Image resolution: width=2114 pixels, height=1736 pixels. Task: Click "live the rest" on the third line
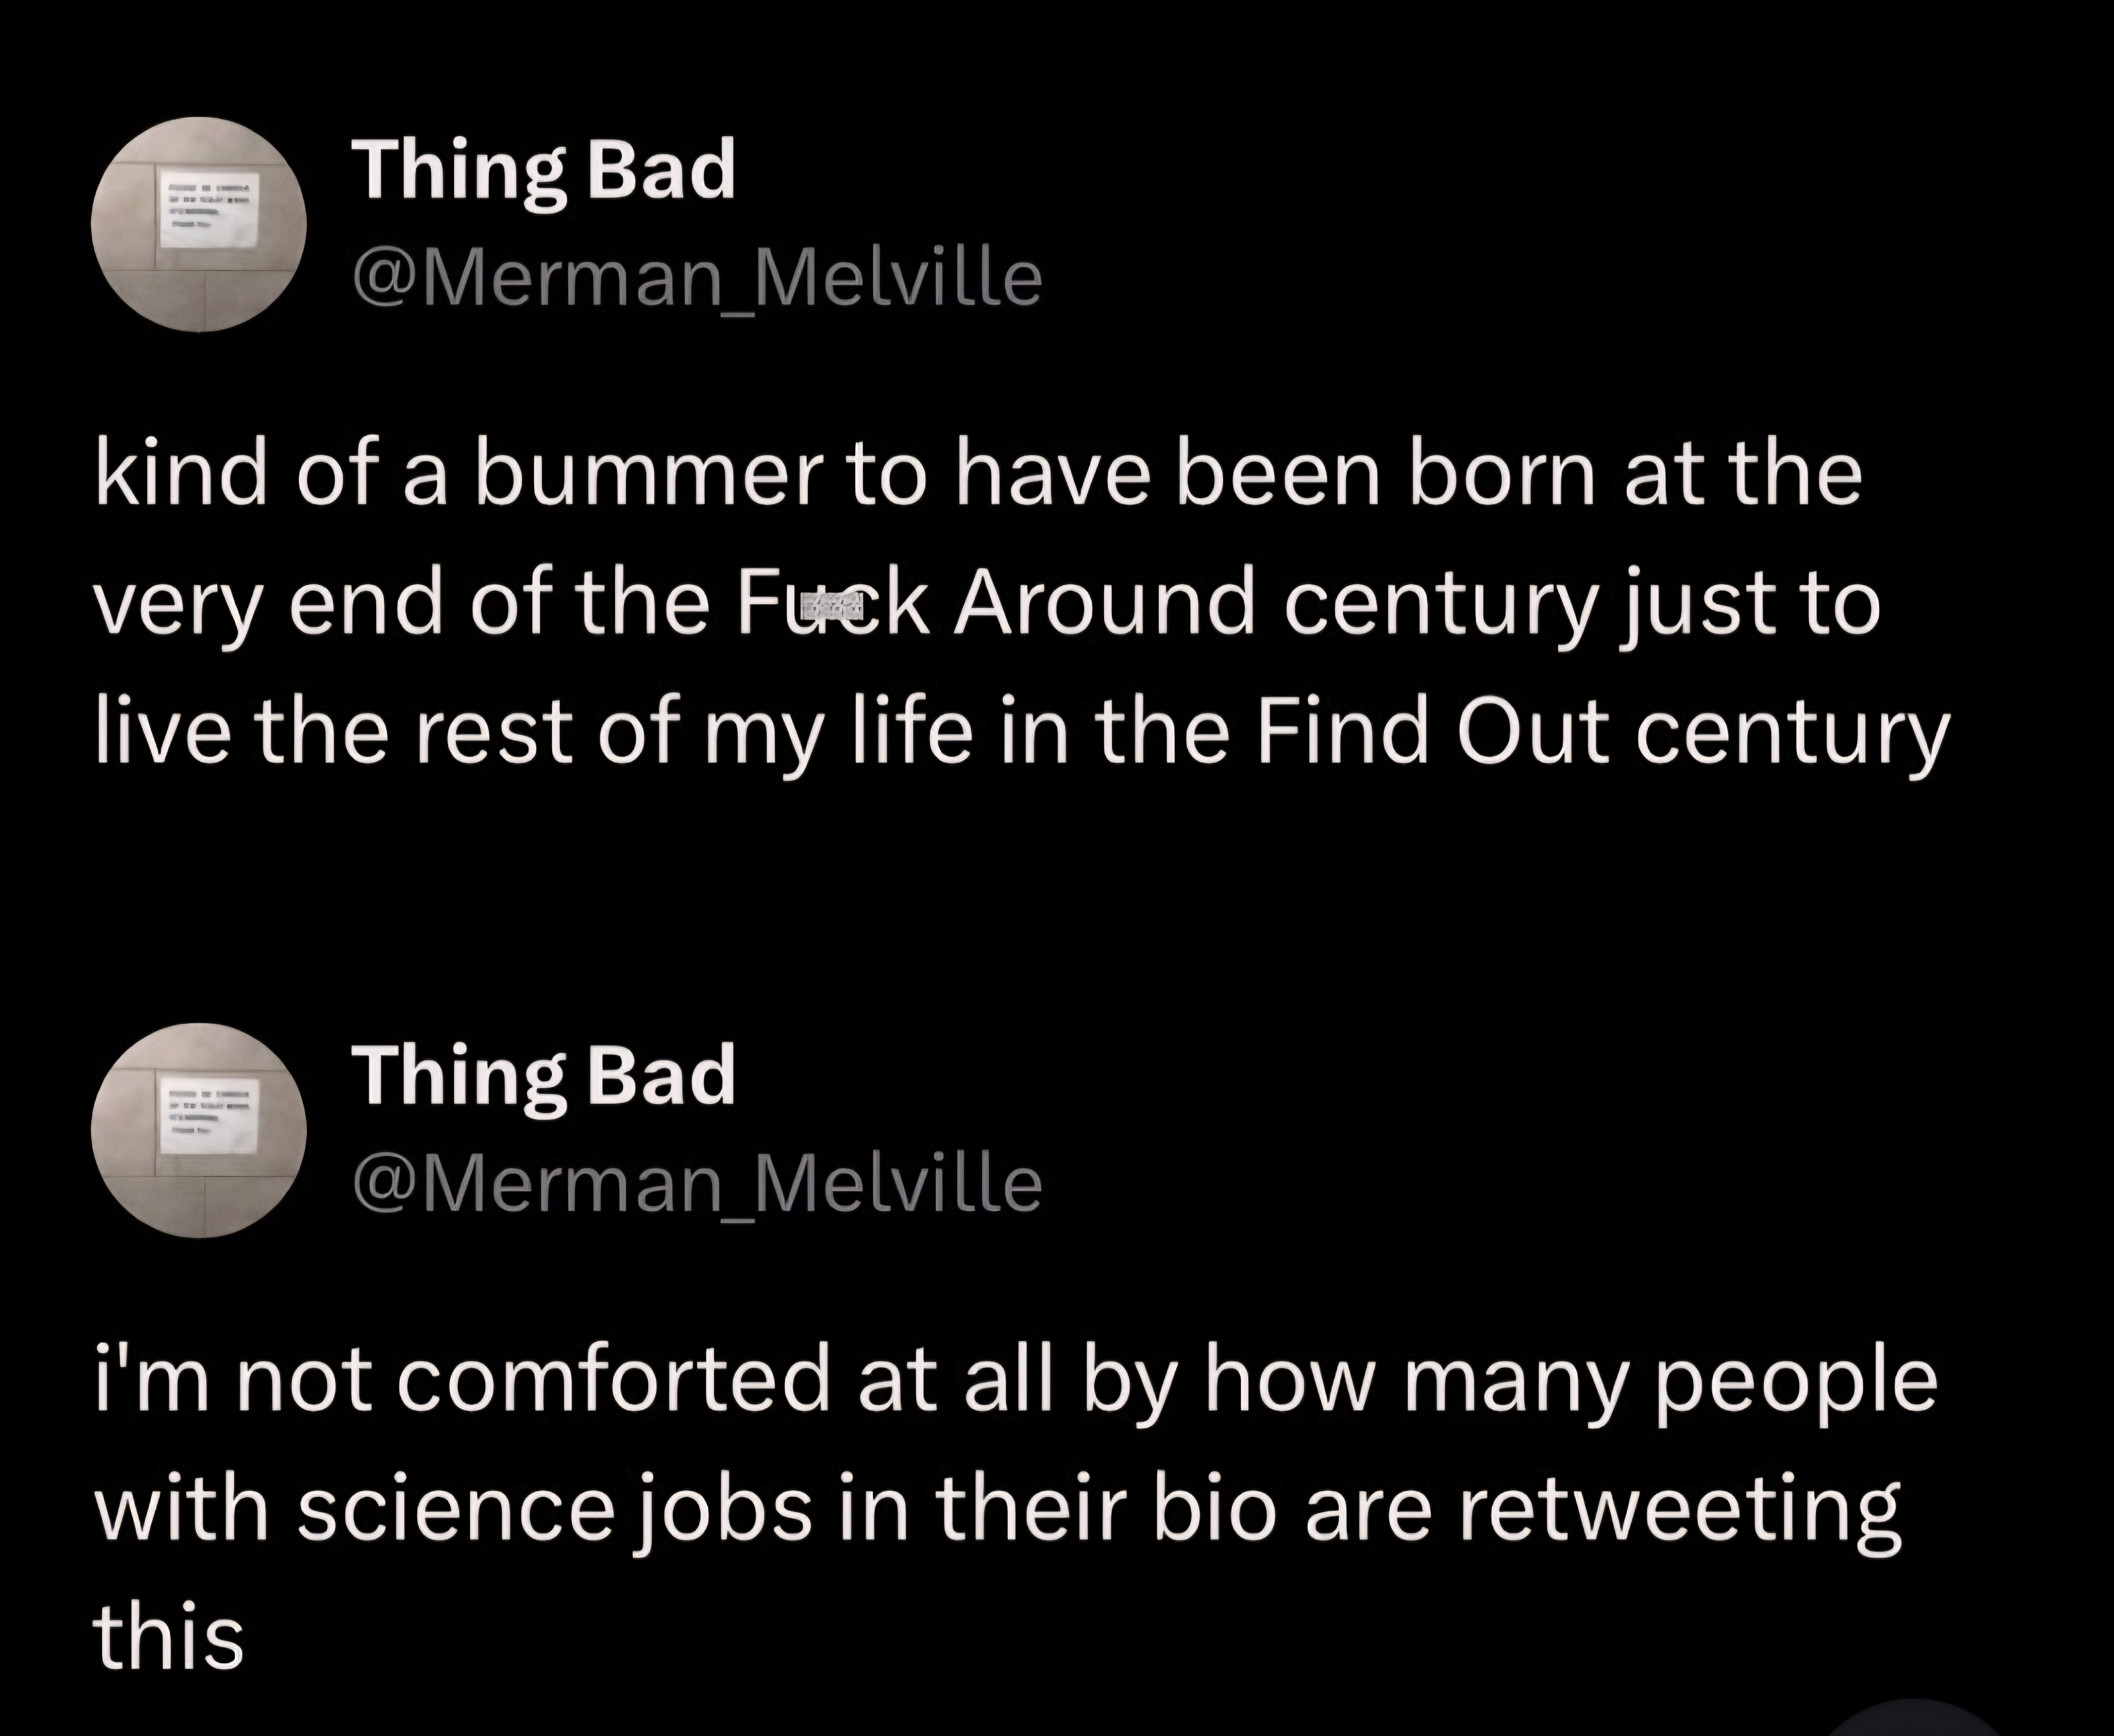point(334,733)
